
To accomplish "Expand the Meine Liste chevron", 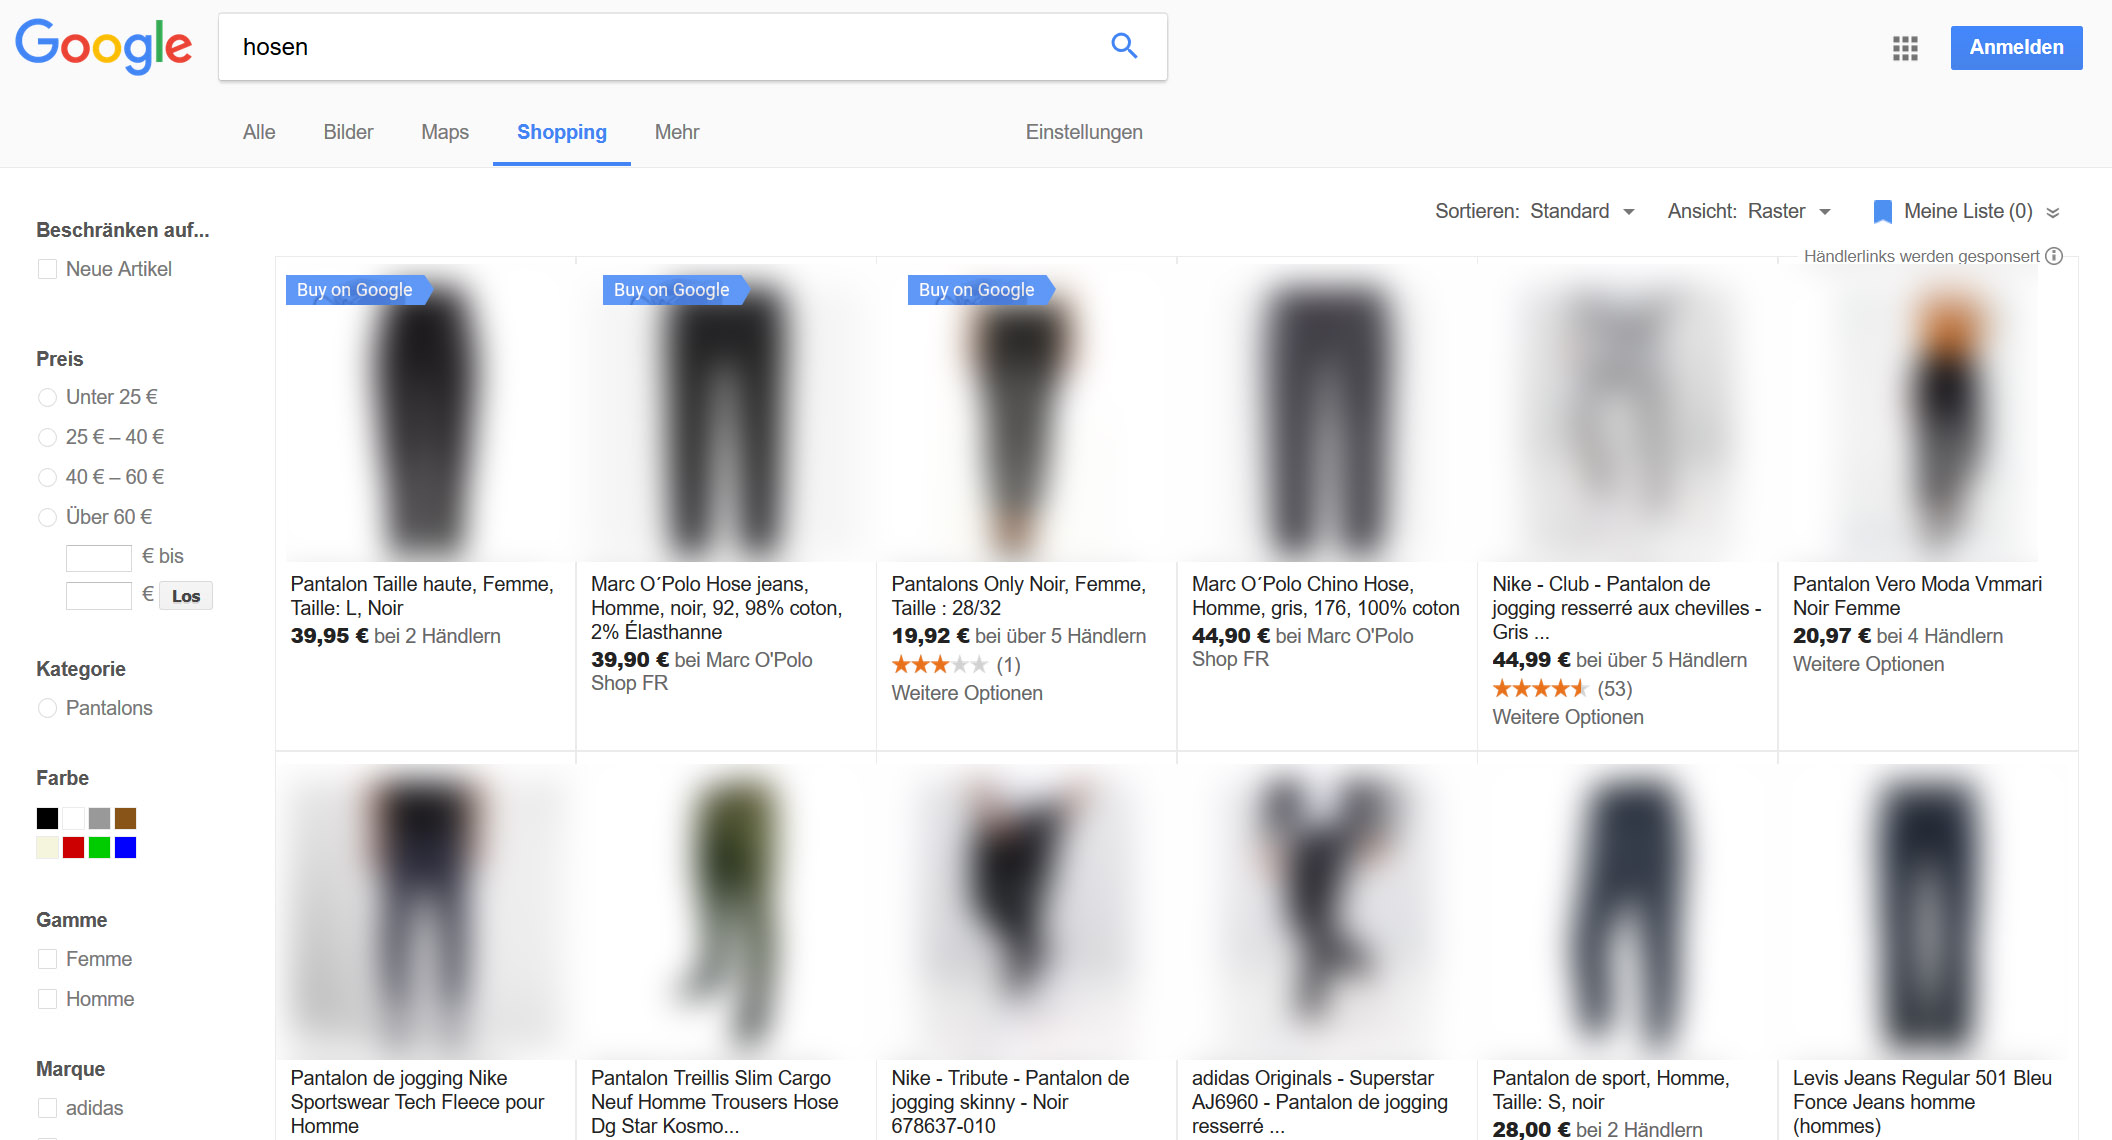I will pyautogui.click(x=2054, y=211).
